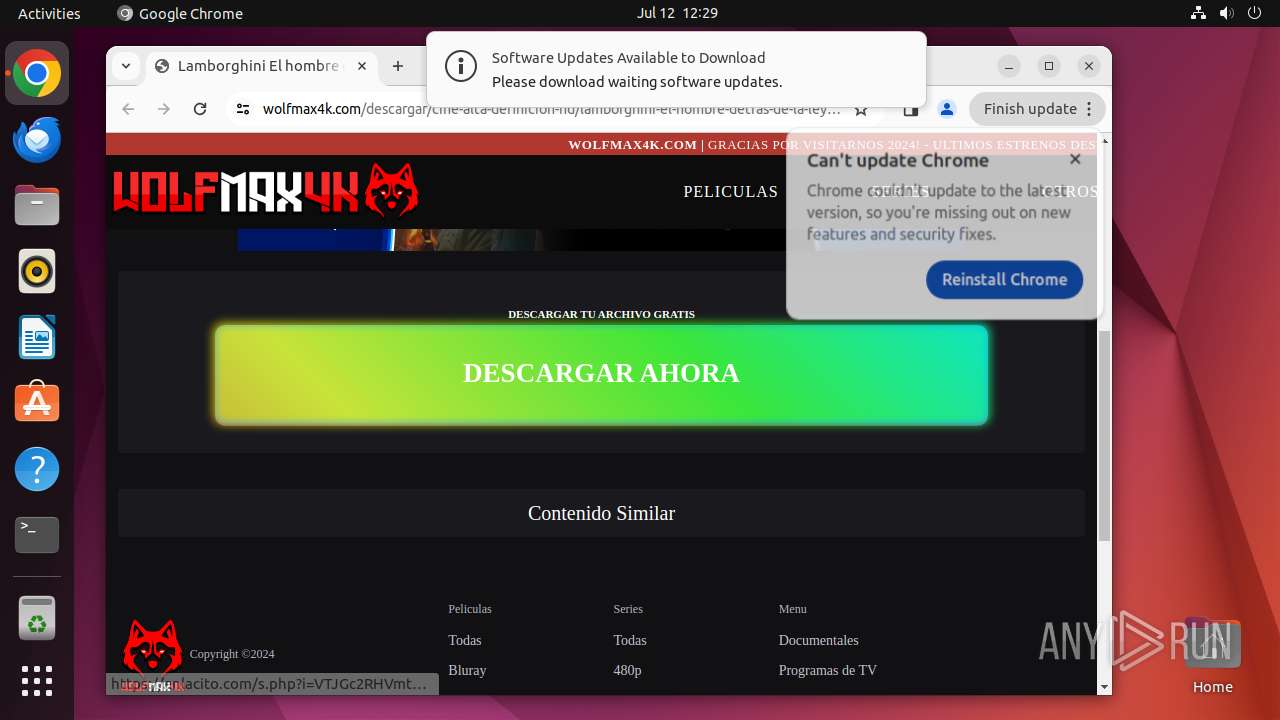The height and width of the screenshot is (720, 1280).
Task: Close the Lamborghini El hombre tab
Action: pos(362,66)
